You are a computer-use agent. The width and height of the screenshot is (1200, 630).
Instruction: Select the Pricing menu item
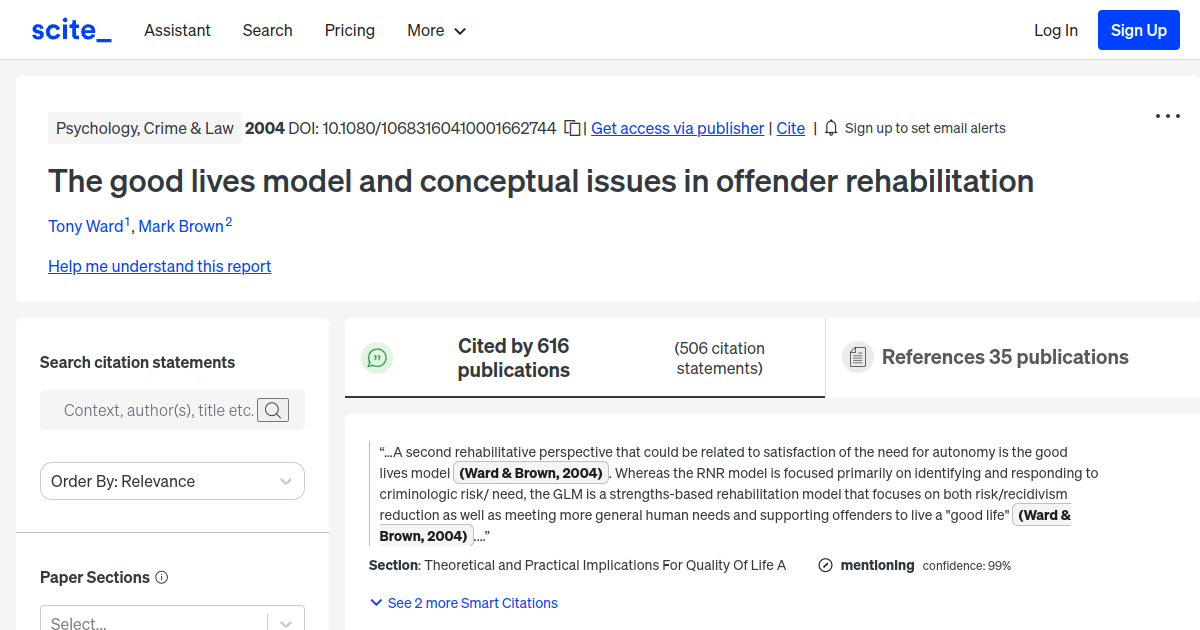(x=349, y=30)
